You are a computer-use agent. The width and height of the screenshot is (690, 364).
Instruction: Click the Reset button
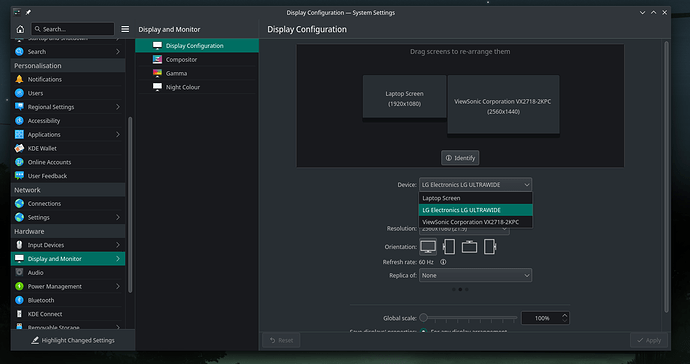281,340
